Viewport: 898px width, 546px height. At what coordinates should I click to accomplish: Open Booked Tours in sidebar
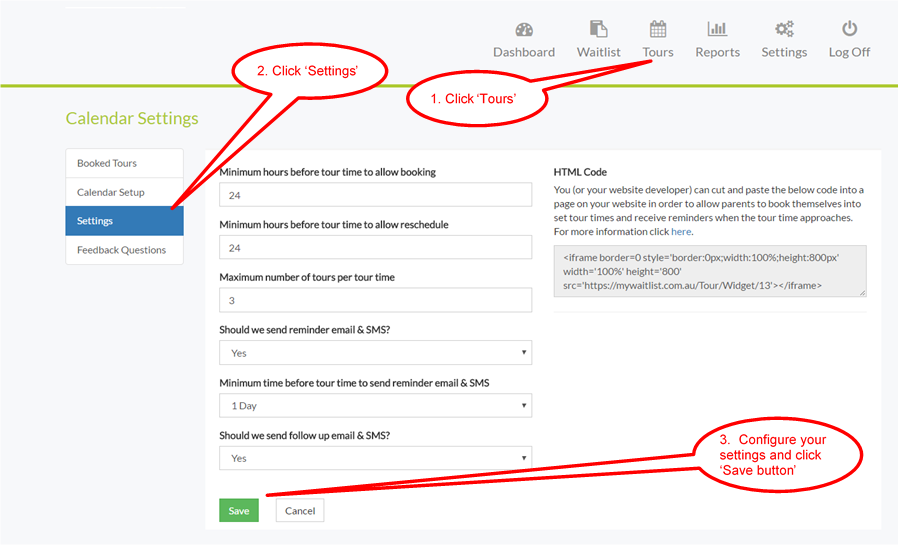coord(124,163)
